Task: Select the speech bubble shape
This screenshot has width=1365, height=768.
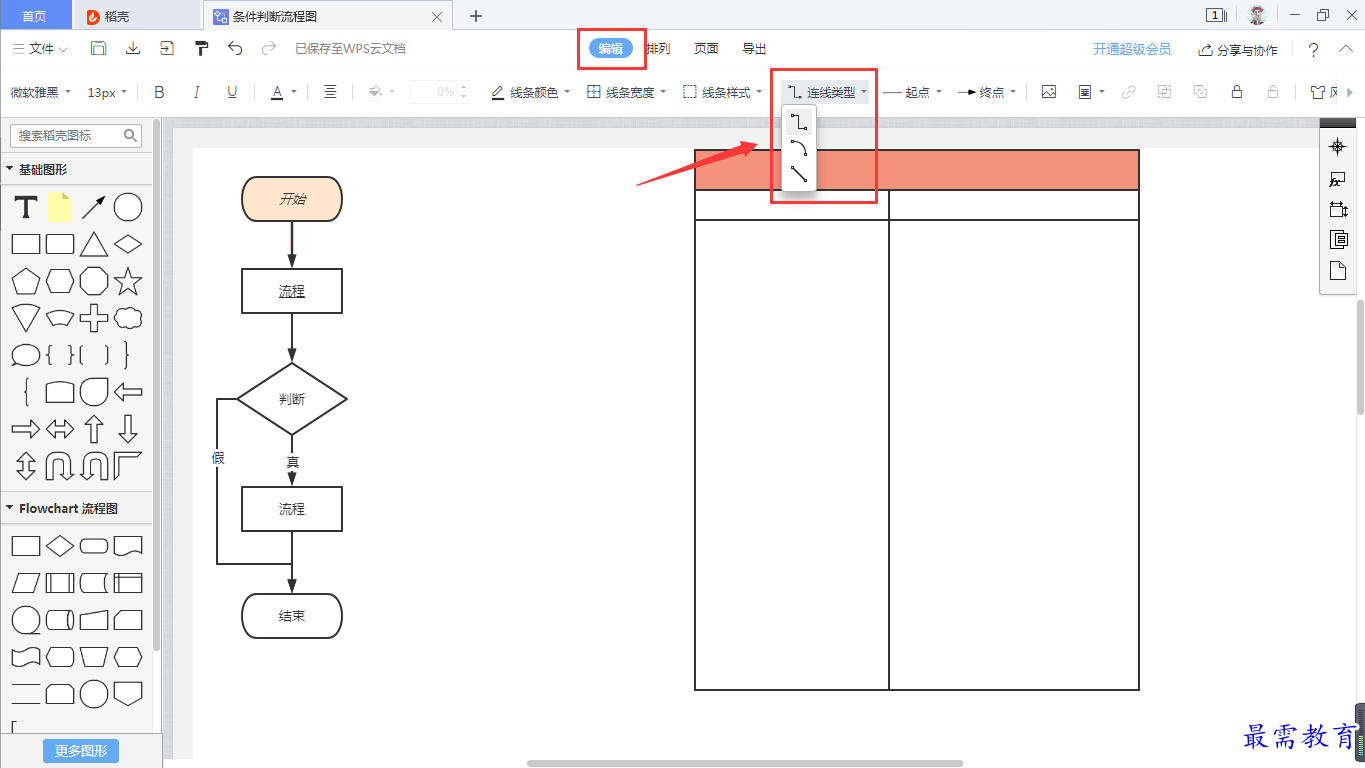Action: click(x=26, y=355)
